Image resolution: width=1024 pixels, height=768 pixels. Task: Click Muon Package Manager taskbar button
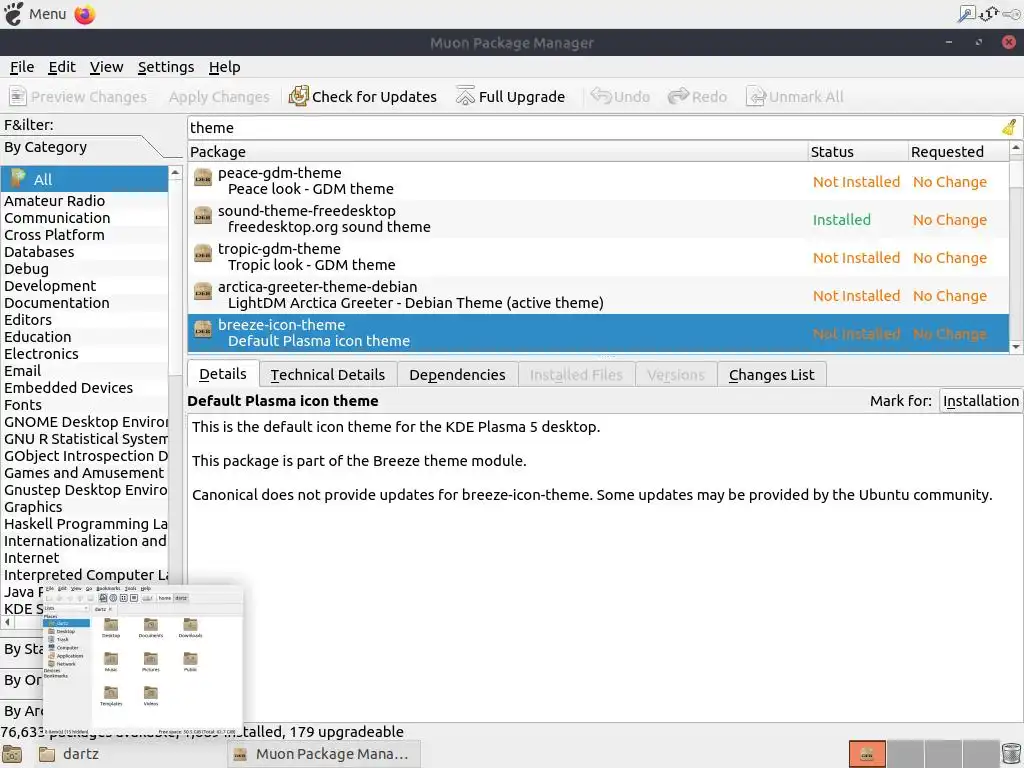coord(324,754)
